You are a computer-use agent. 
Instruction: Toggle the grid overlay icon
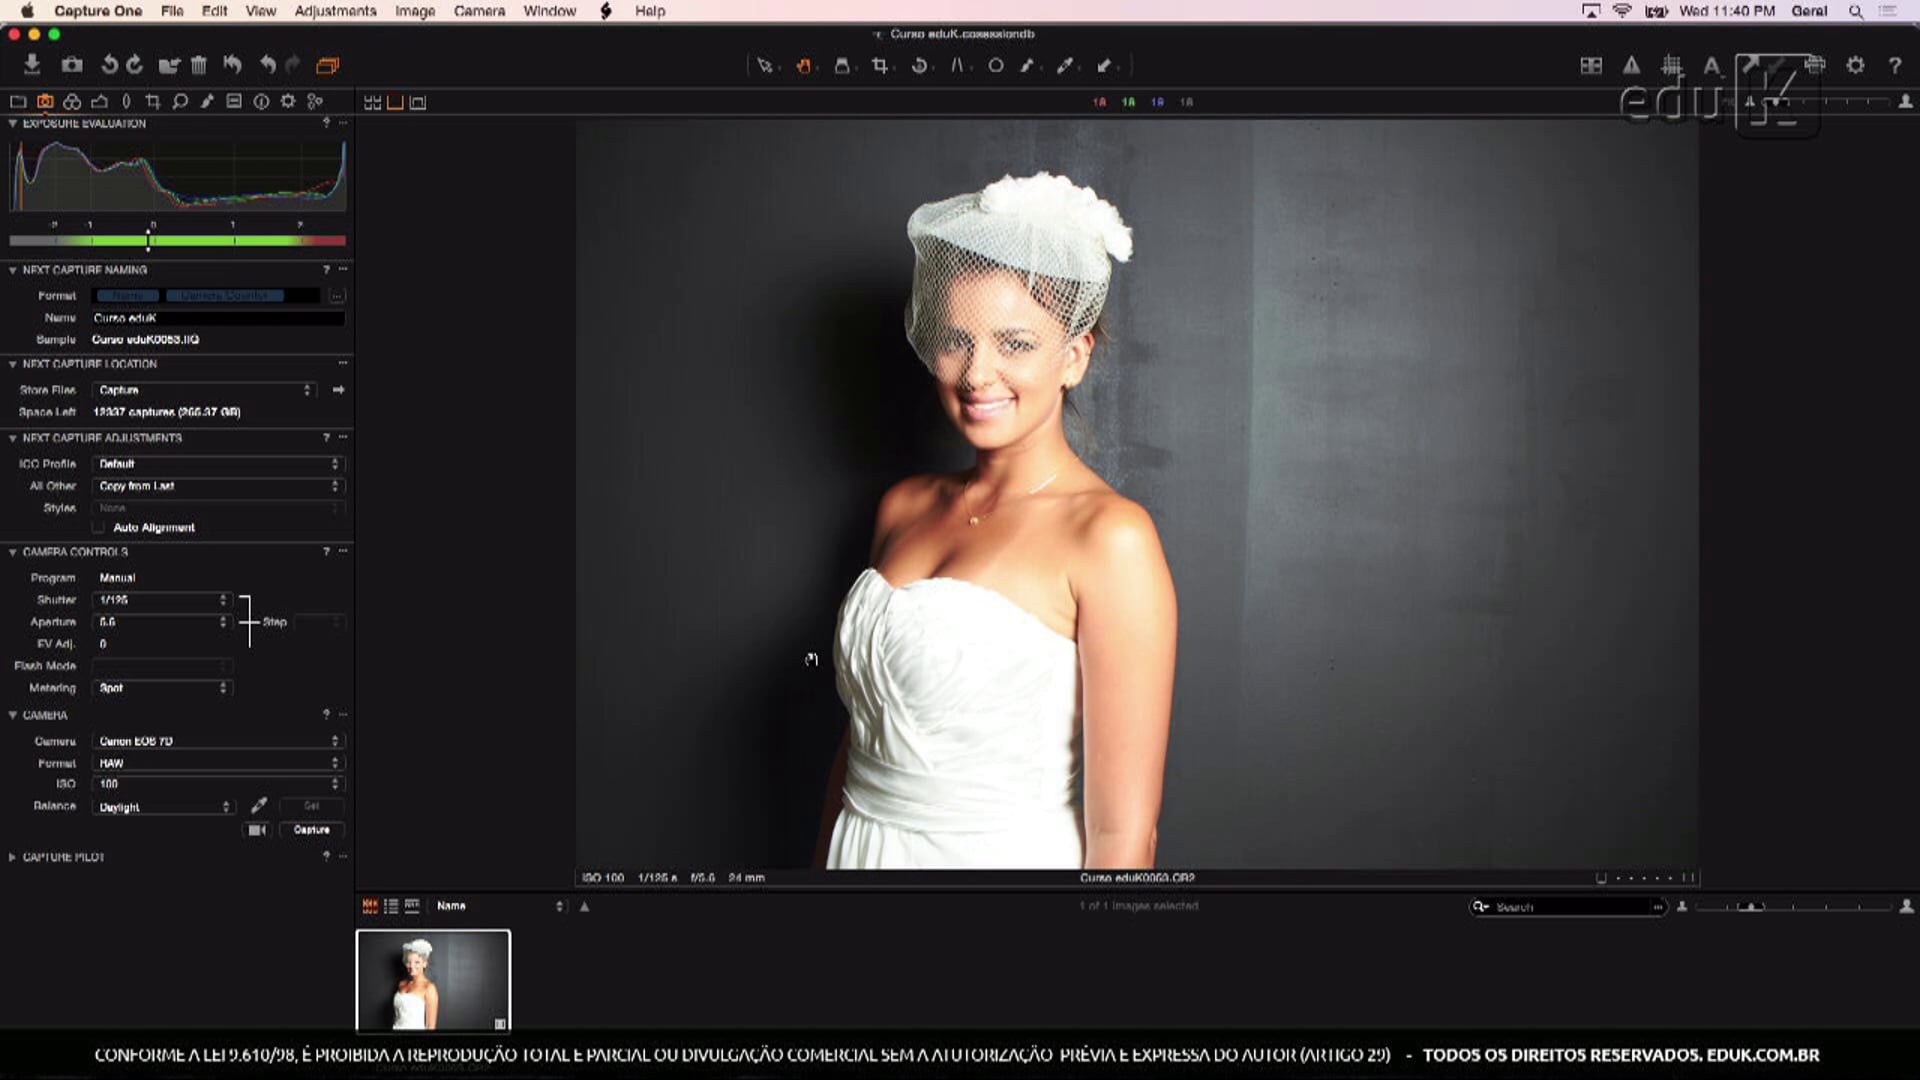1671,66
